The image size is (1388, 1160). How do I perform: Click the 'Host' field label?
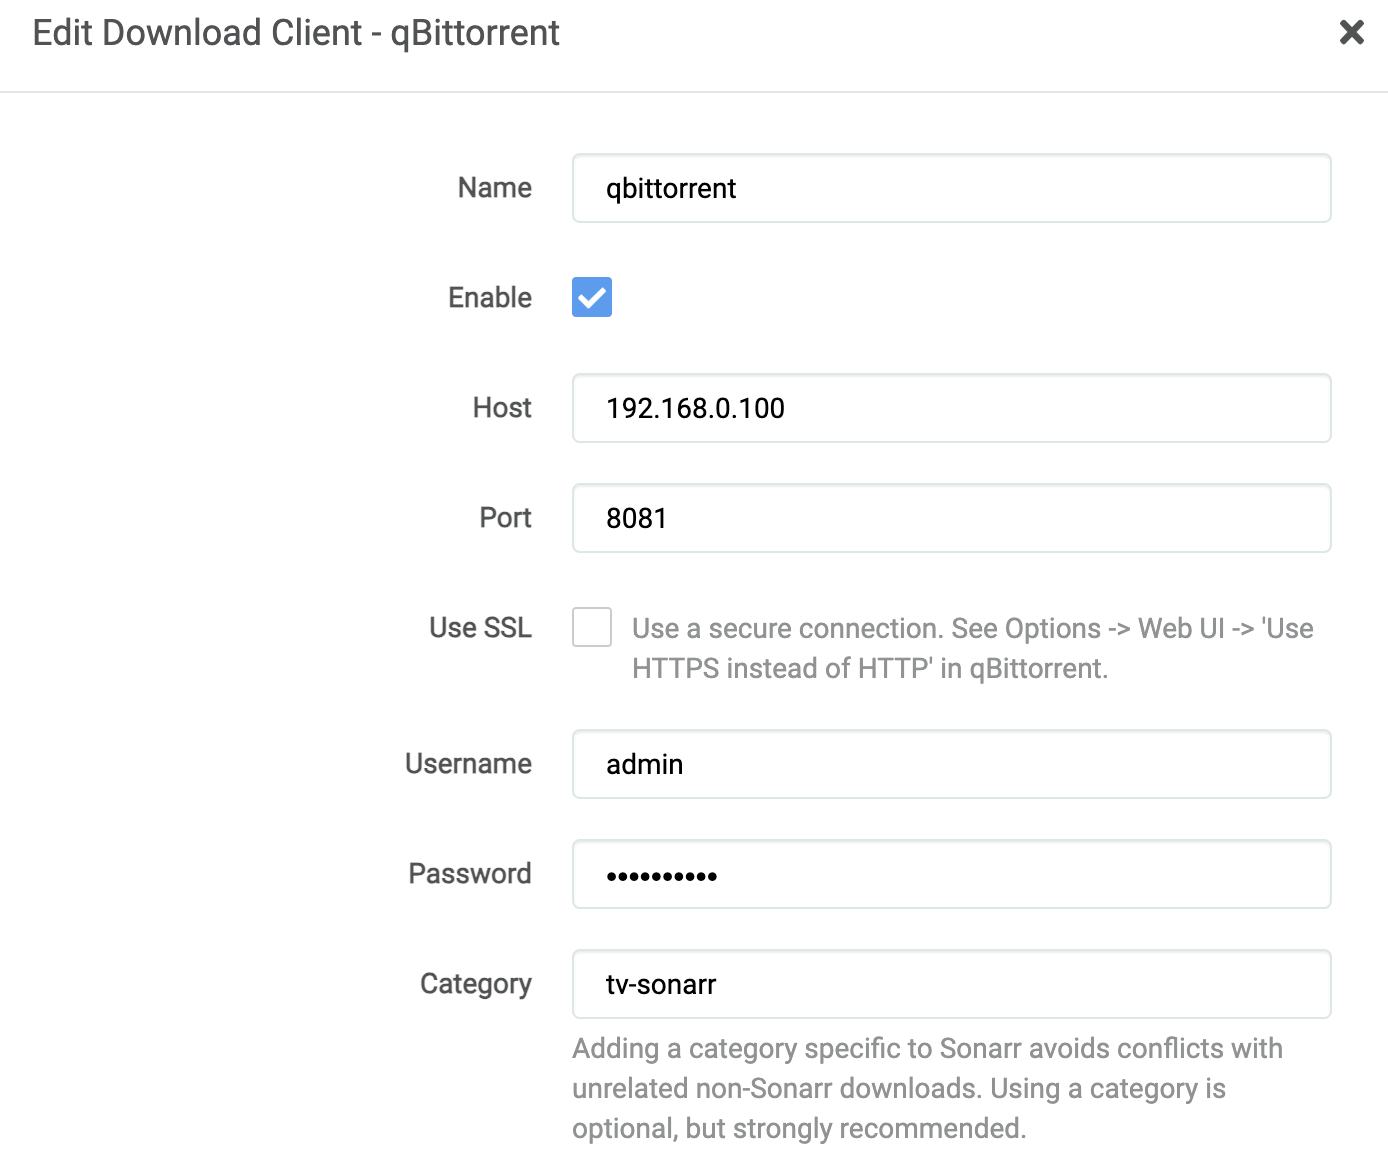(502, 408)
